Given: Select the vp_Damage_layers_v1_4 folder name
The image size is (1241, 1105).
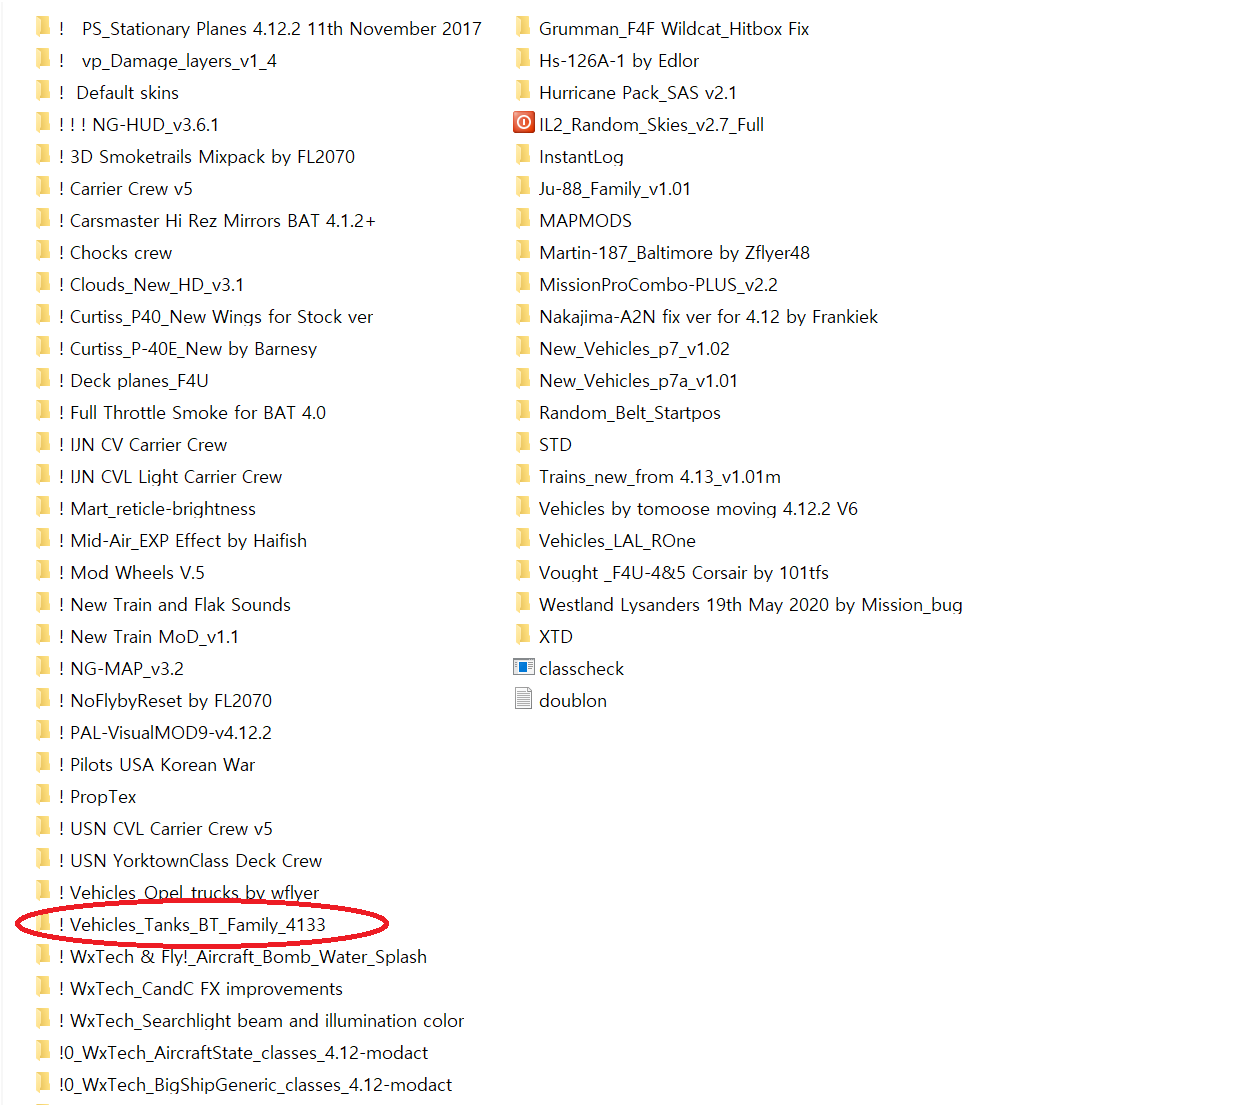Looking at the screenshot, I should (x=168, y=61).
